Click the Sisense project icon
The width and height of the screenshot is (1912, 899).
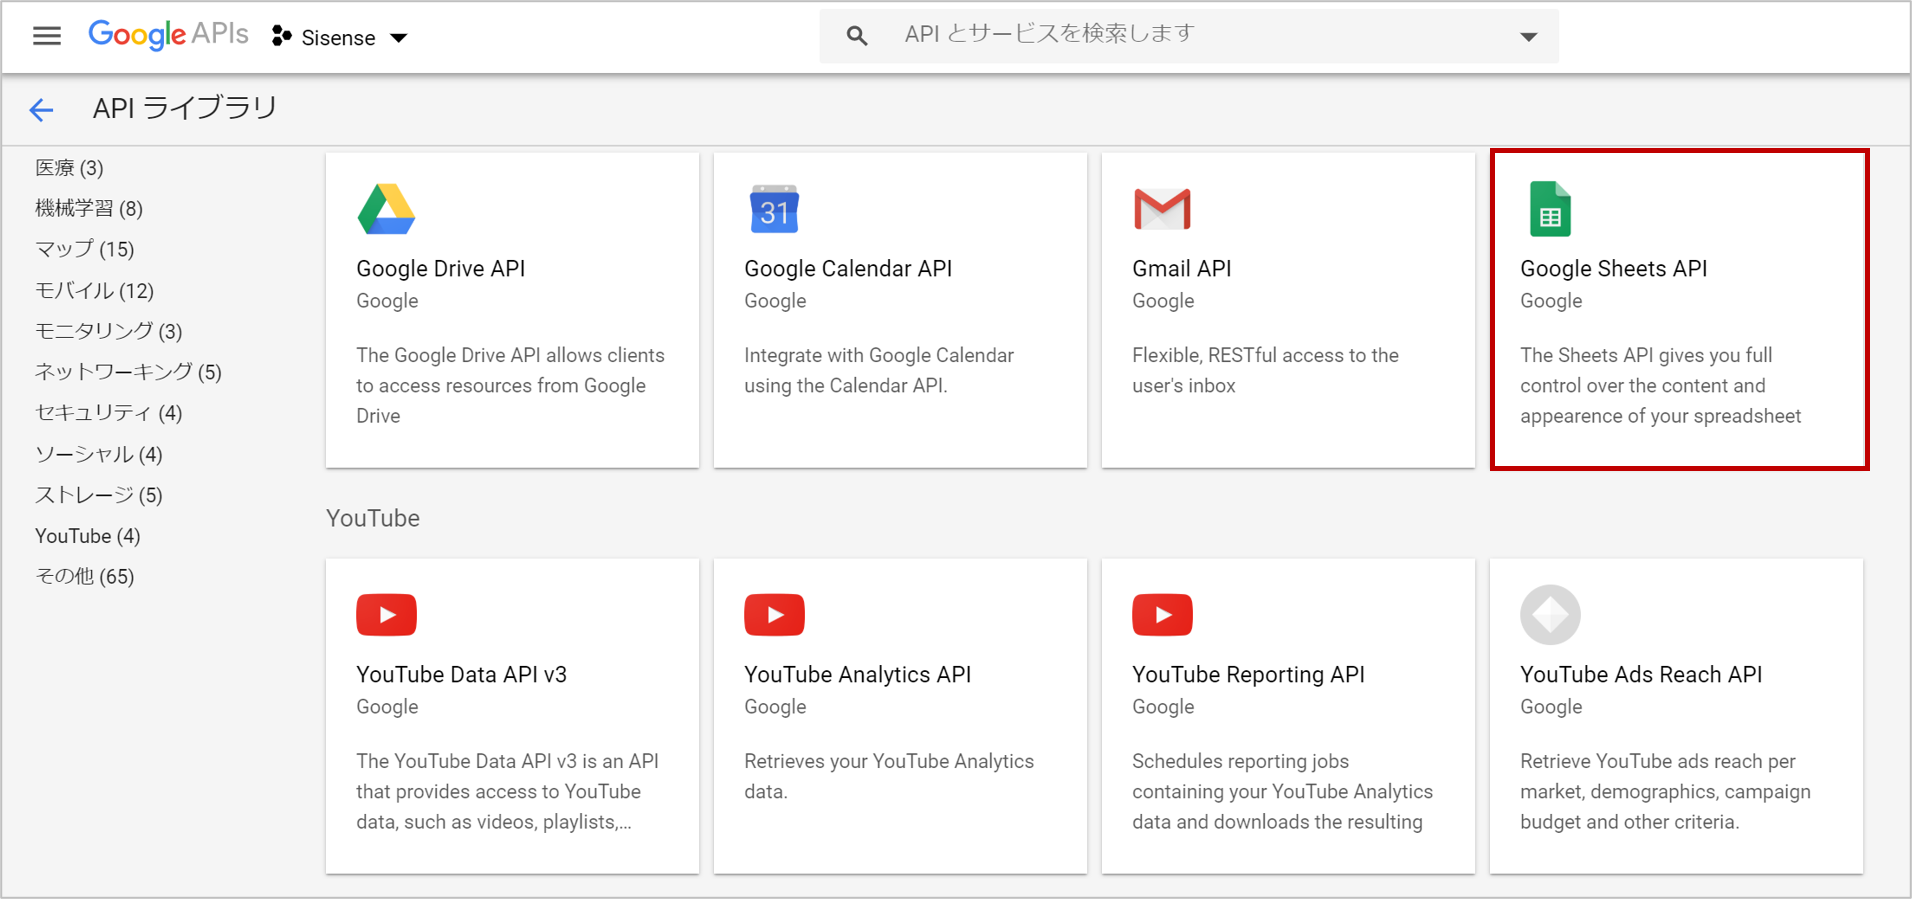click(x=282, y=37)
